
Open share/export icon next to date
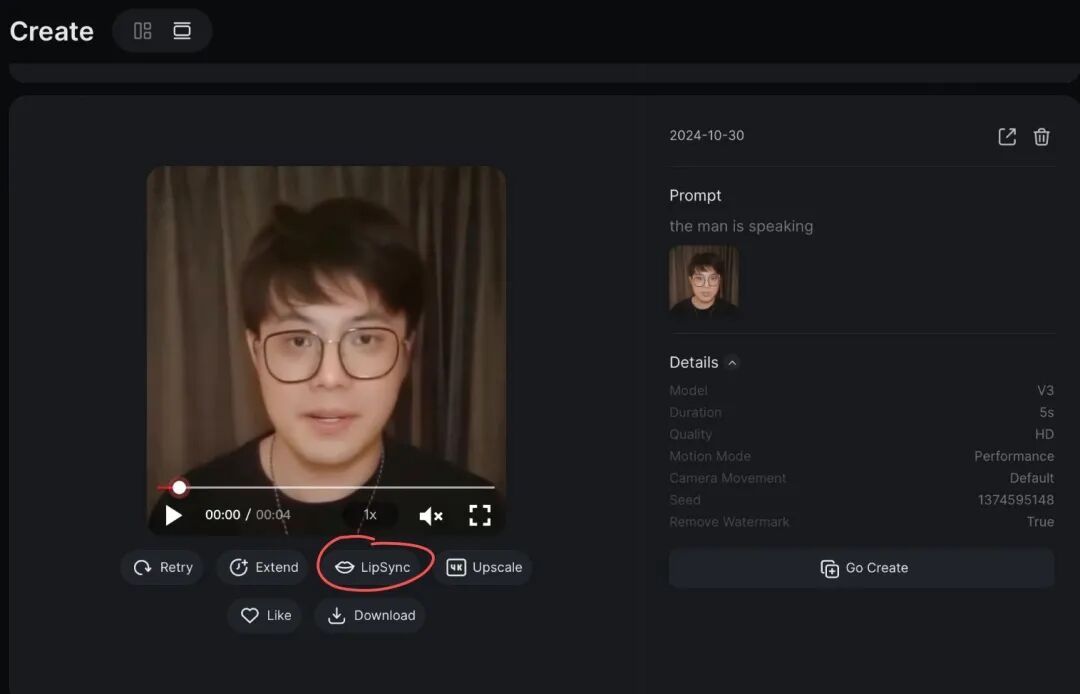(1007, 136)
